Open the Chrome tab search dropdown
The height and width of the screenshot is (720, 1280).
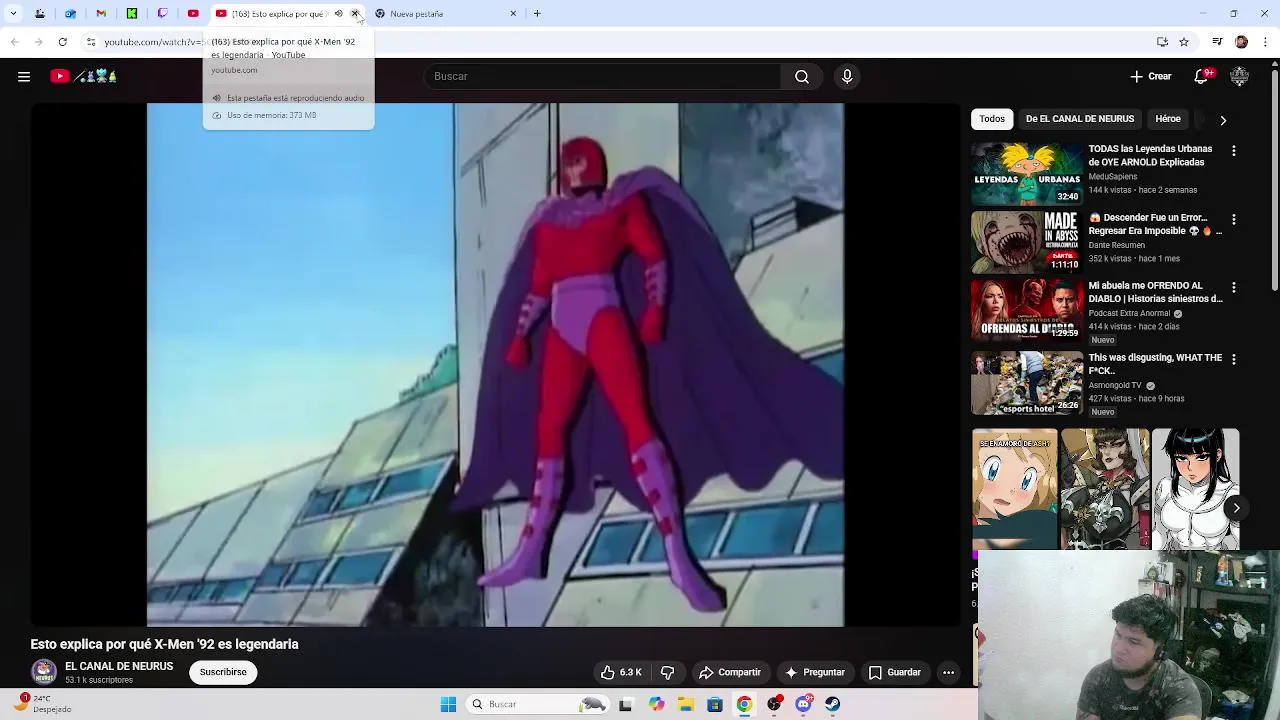pyautogui.click(x=13, y=14)
